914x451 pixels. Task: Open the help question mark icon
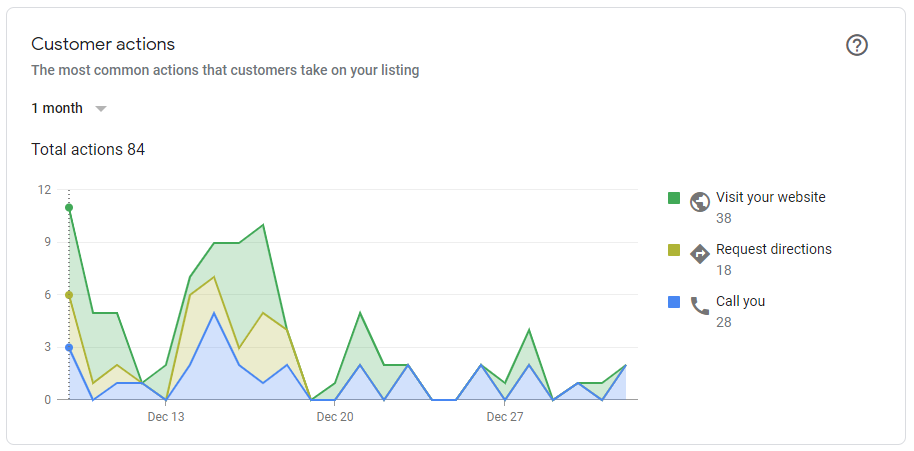pos(856,45)
